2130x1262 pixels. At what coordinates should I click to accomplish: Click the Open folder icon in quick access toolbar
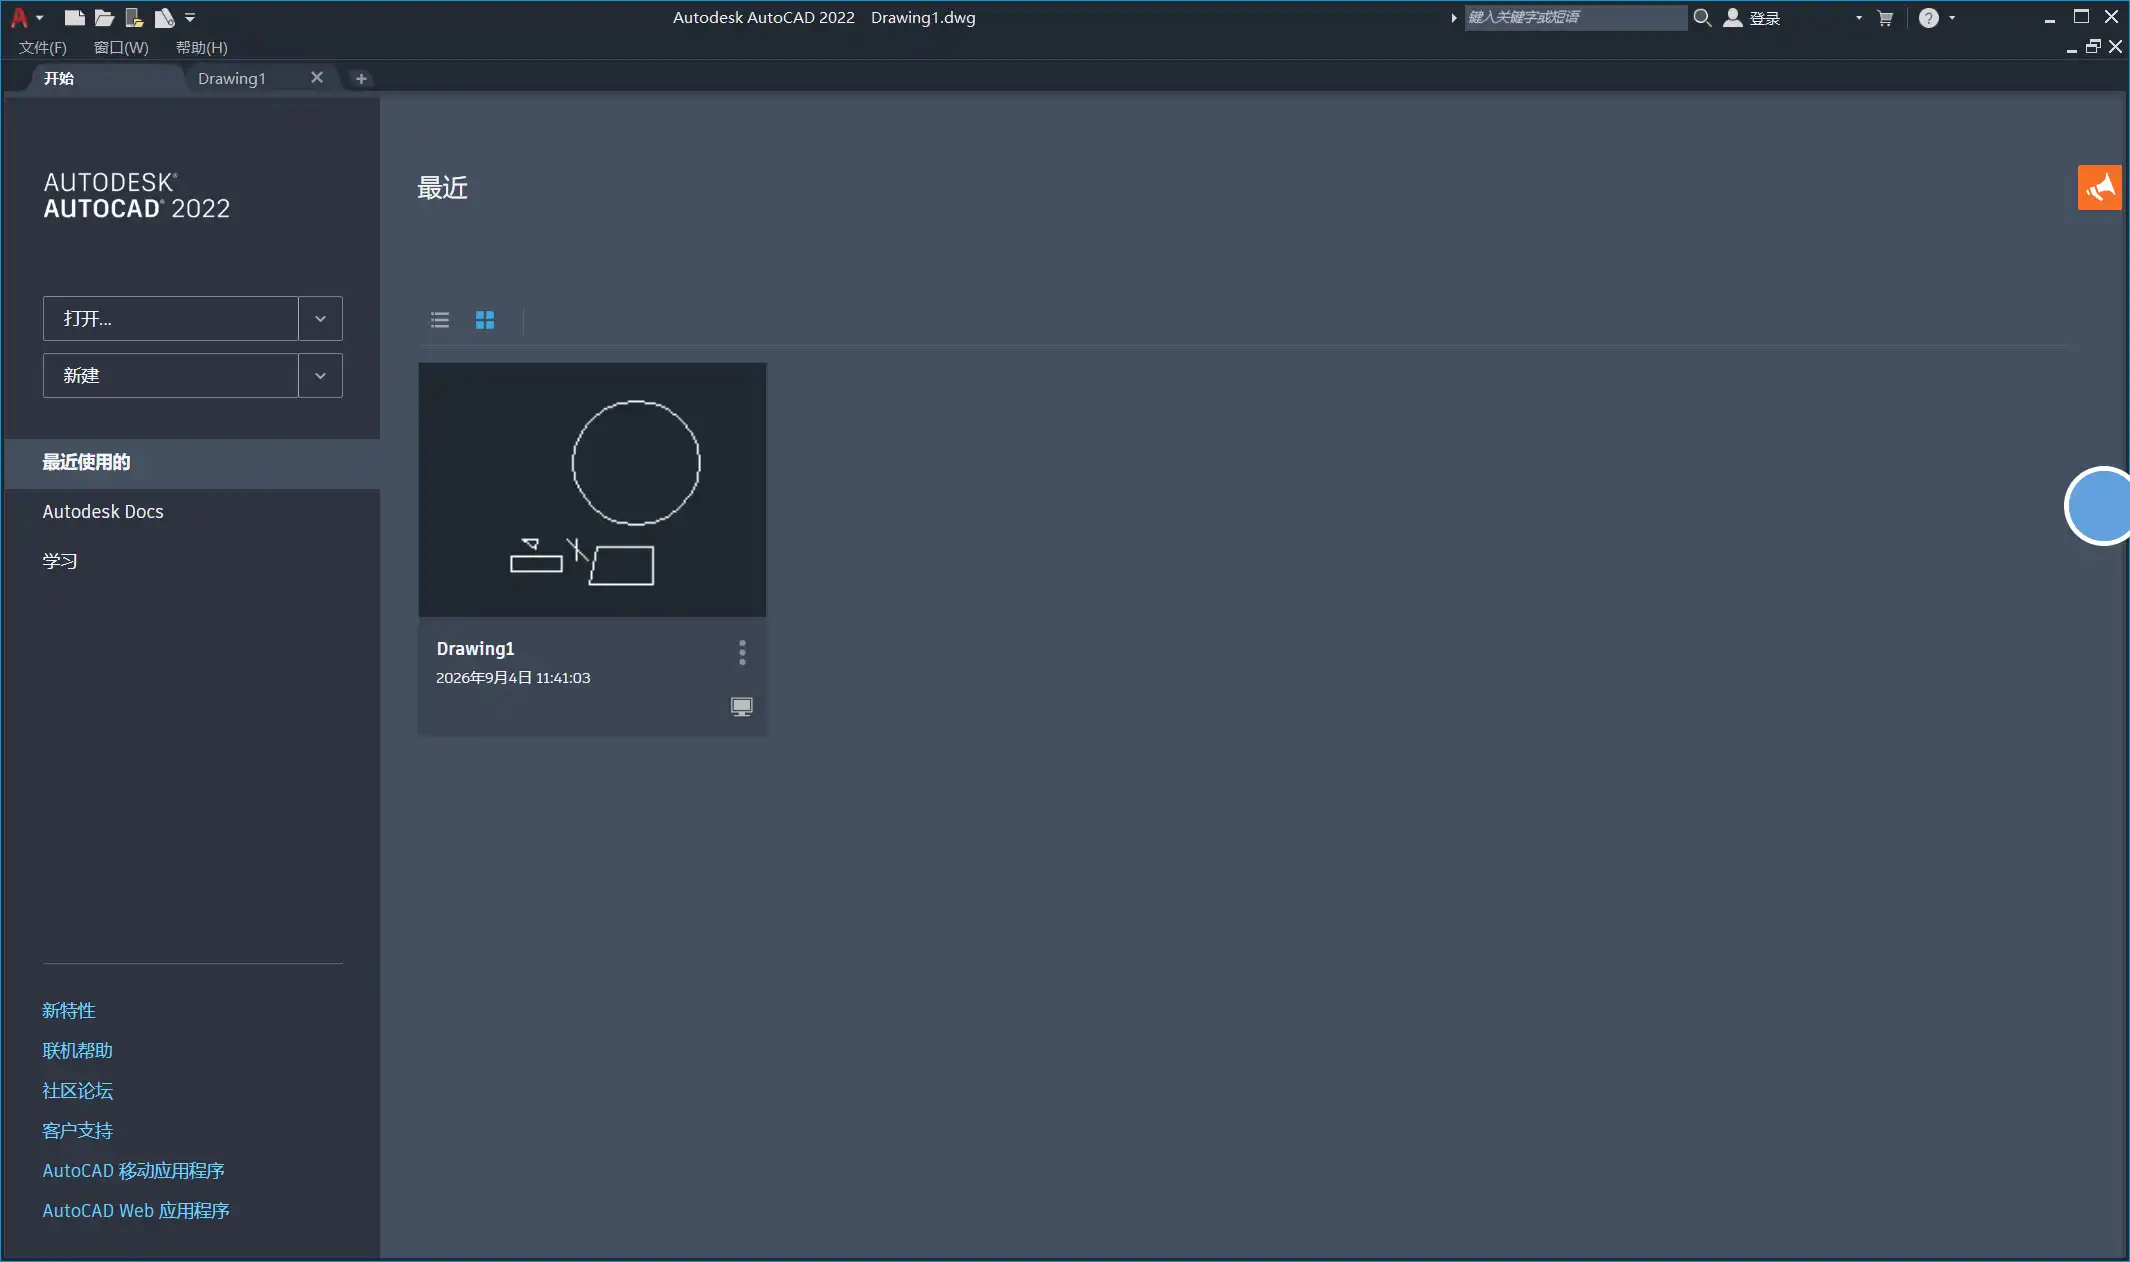click(x=104, y=17)
